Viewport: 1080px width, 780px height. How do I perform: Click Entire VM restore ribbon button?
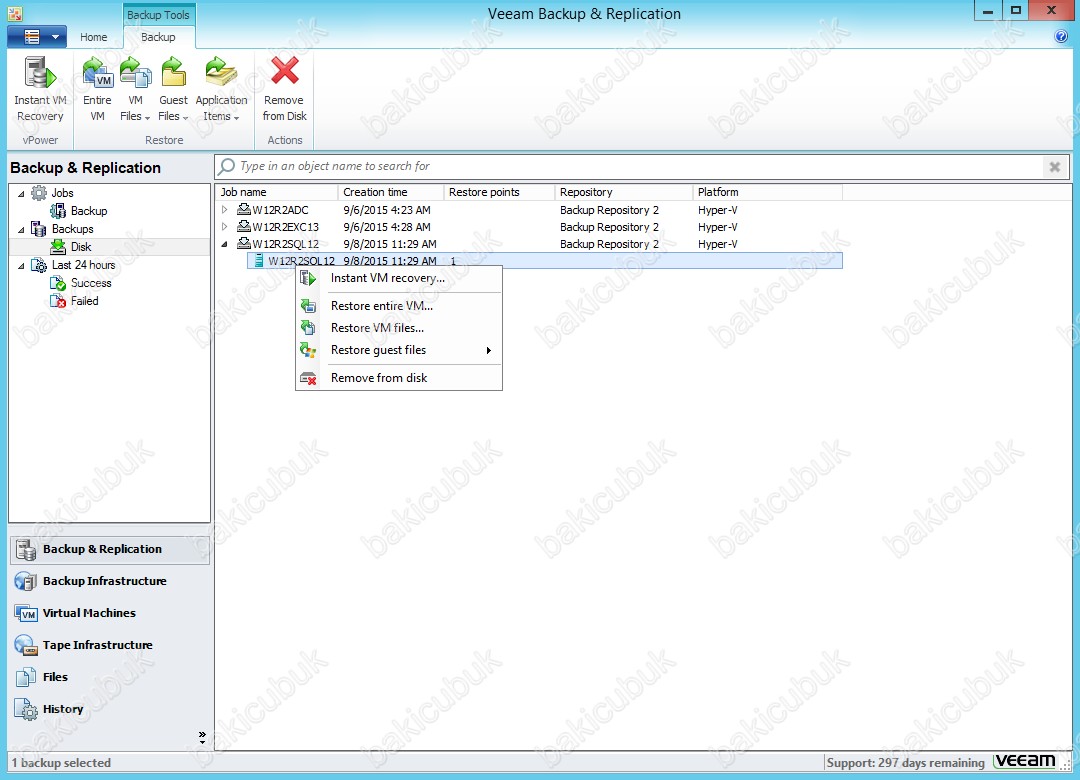[x=97, y=90]
